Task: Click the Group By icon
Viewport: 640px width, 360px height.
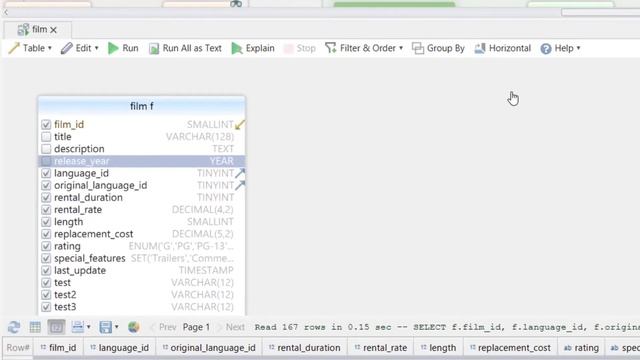Action: [418, 48]
